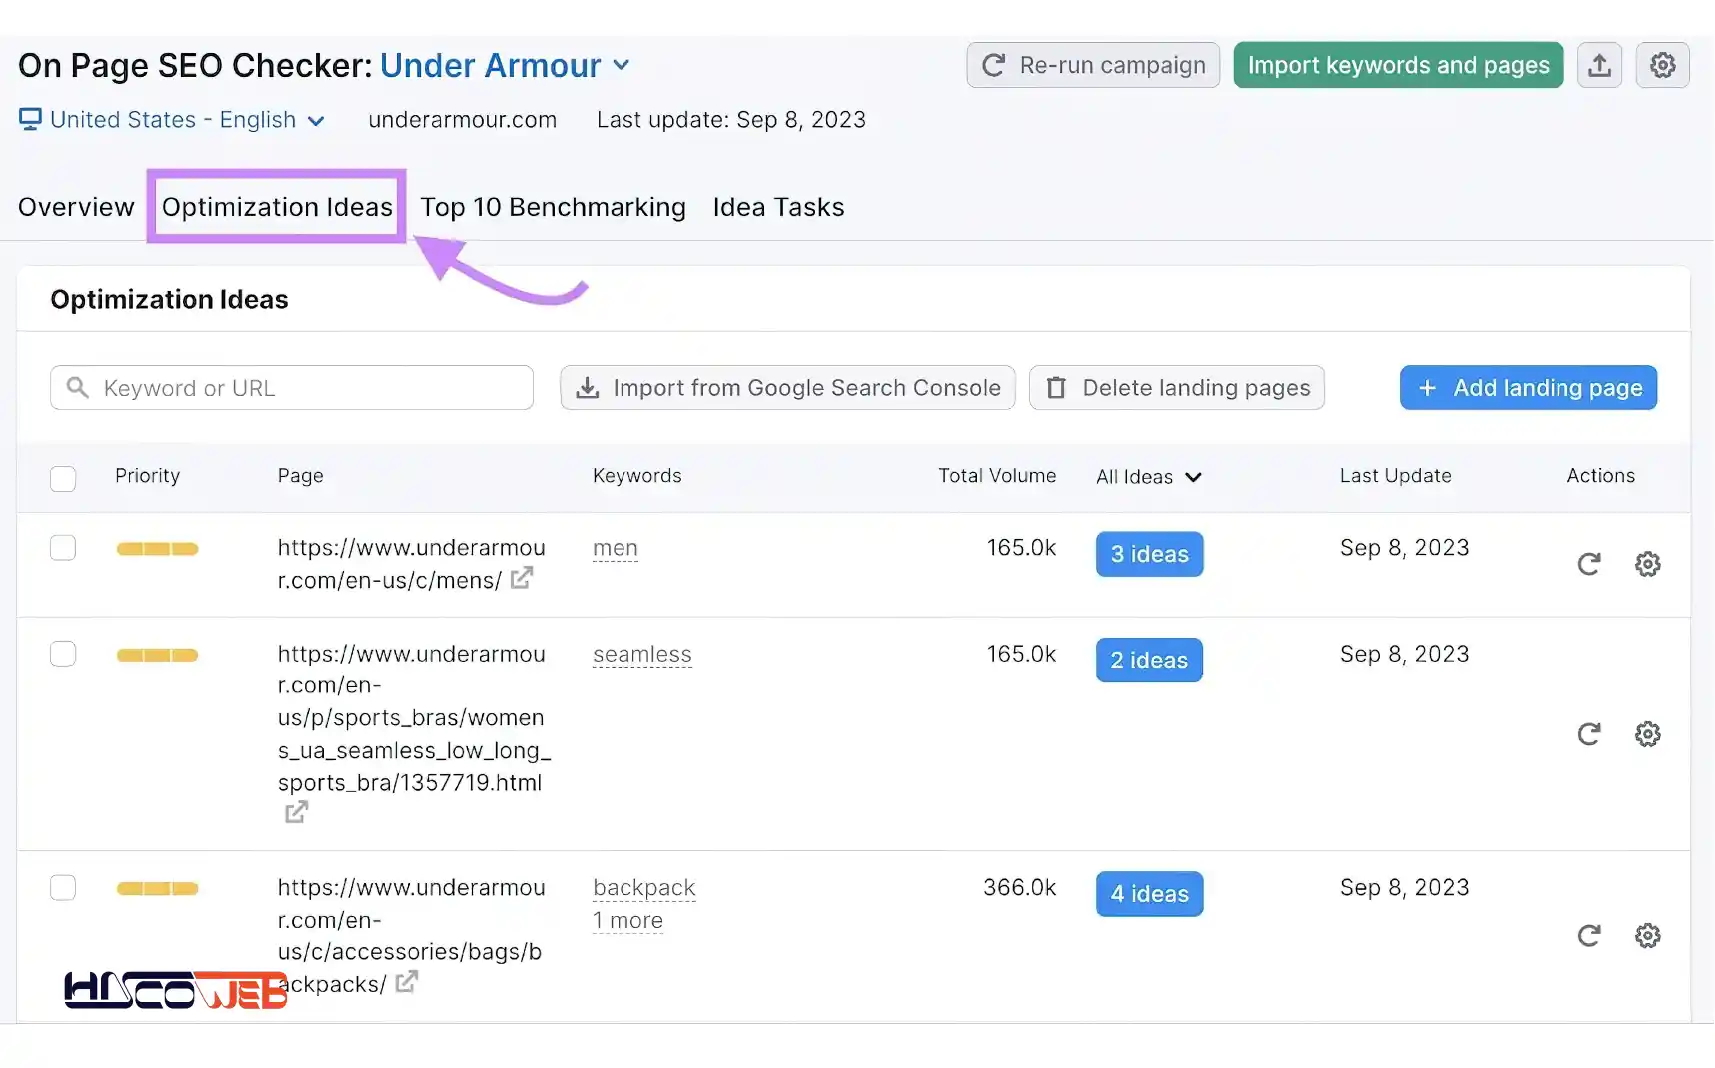1715x1068 pixels.
Task: Expand the '1 more' keywords link
Action: click(x=628, y=920)
